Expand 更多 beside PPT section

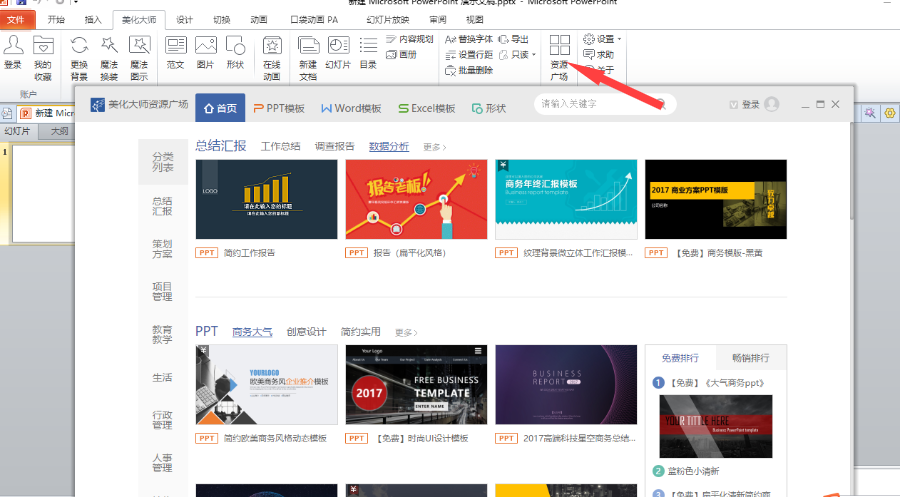(x=406, y=332)
